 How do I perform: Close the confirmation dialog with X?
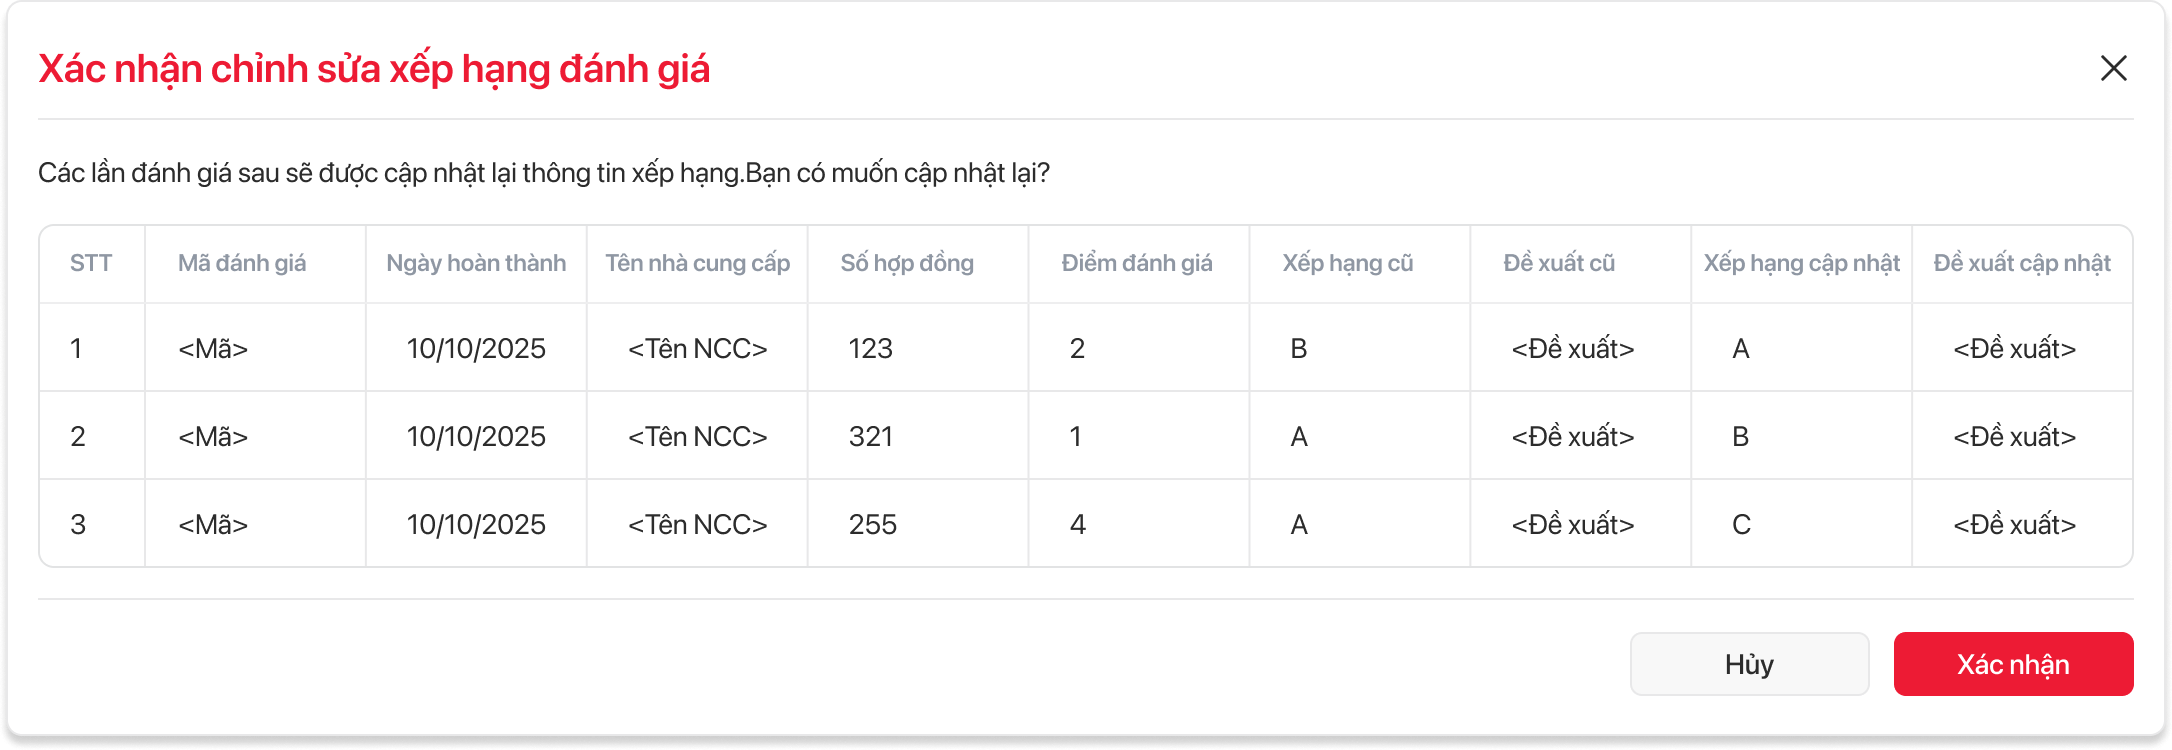click(2113, 68)
